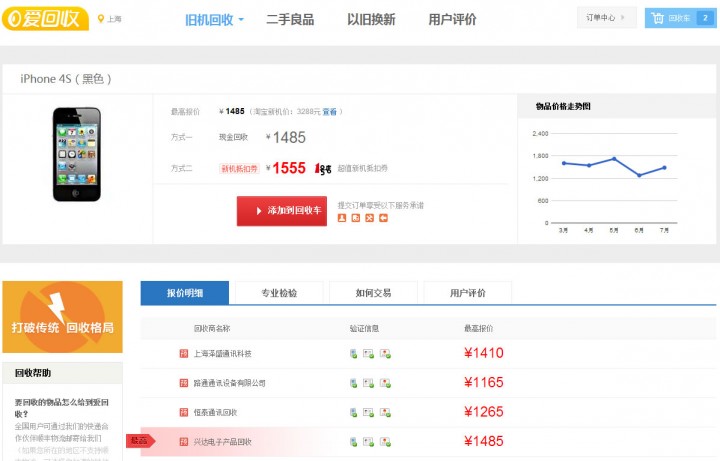Image resolution: width=720 pixels, height=461 pixels.
Task: Open vendor 恒泰通讯回收
Action: point(215,412)
